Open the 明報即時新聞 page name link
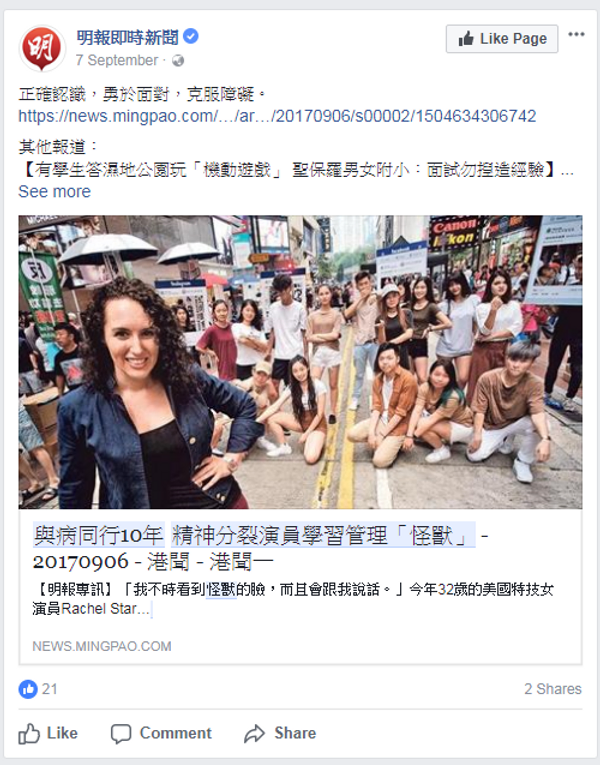Screen dimensions: 600x765 127,37
